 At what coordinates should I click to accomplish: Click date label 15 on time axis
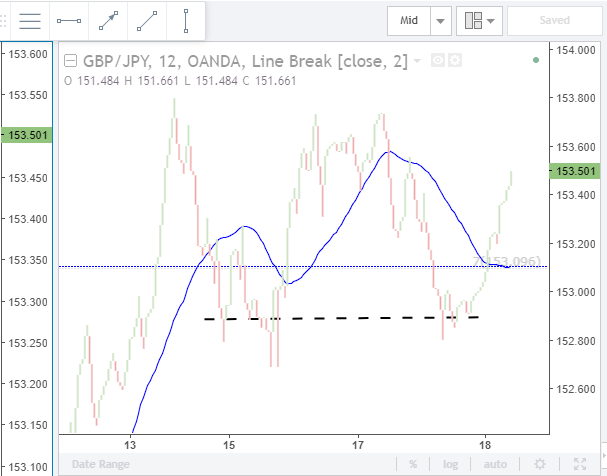point(229,445)
